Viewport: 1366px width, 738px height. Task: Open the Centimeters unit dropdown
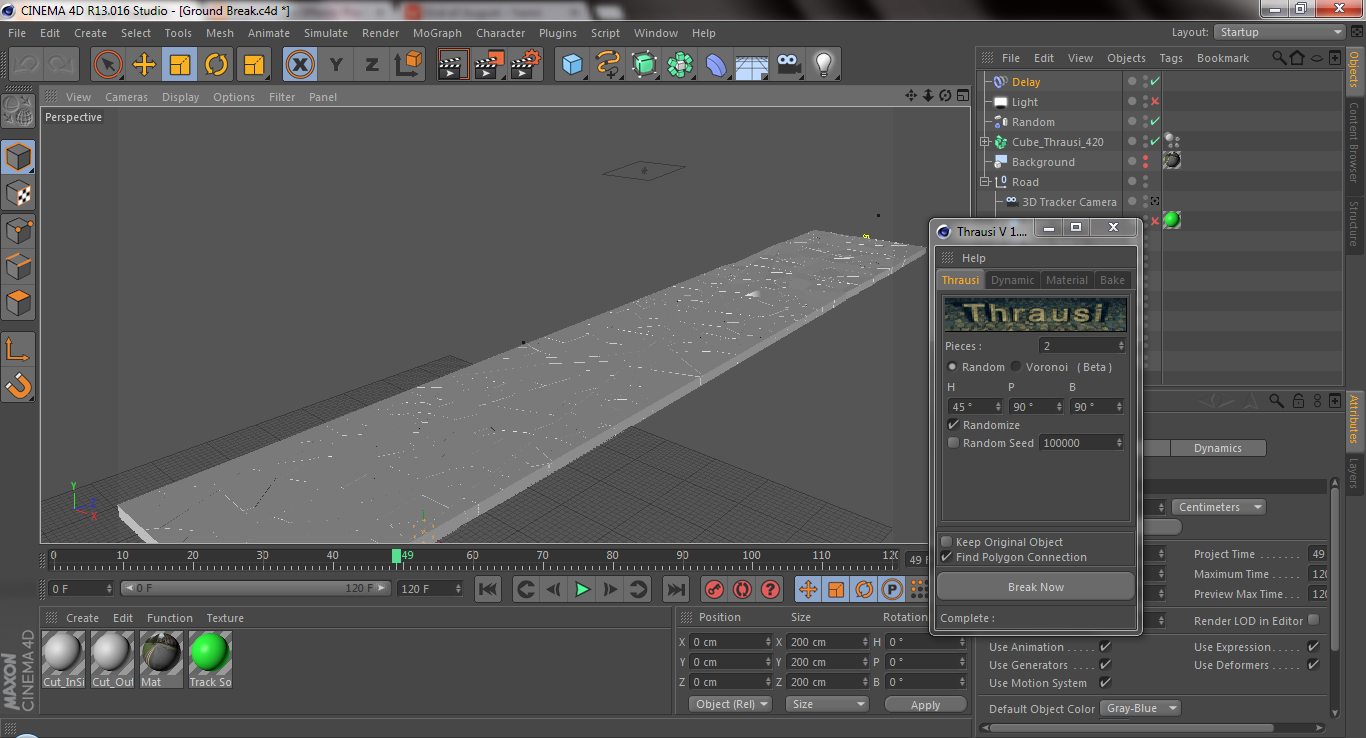(1218, 507)
